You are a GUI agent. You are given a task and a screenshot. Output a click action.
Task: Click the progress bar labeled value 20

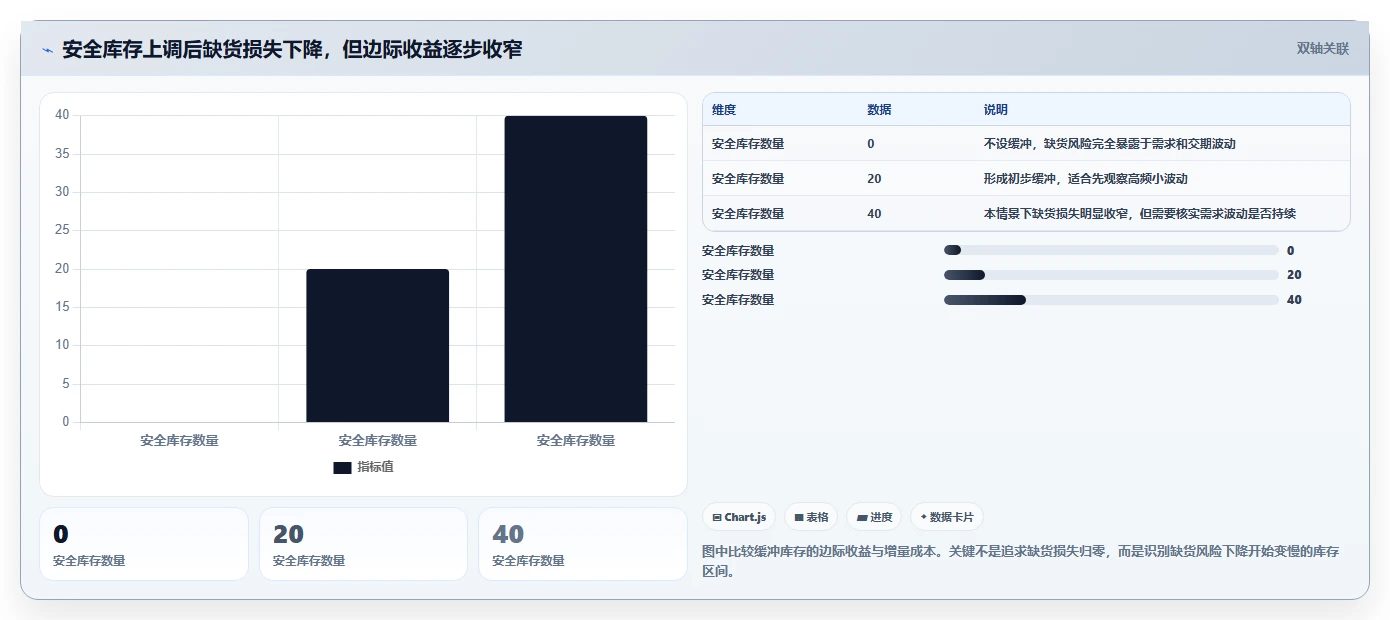pyautogui.click(x=1111, y=275)
